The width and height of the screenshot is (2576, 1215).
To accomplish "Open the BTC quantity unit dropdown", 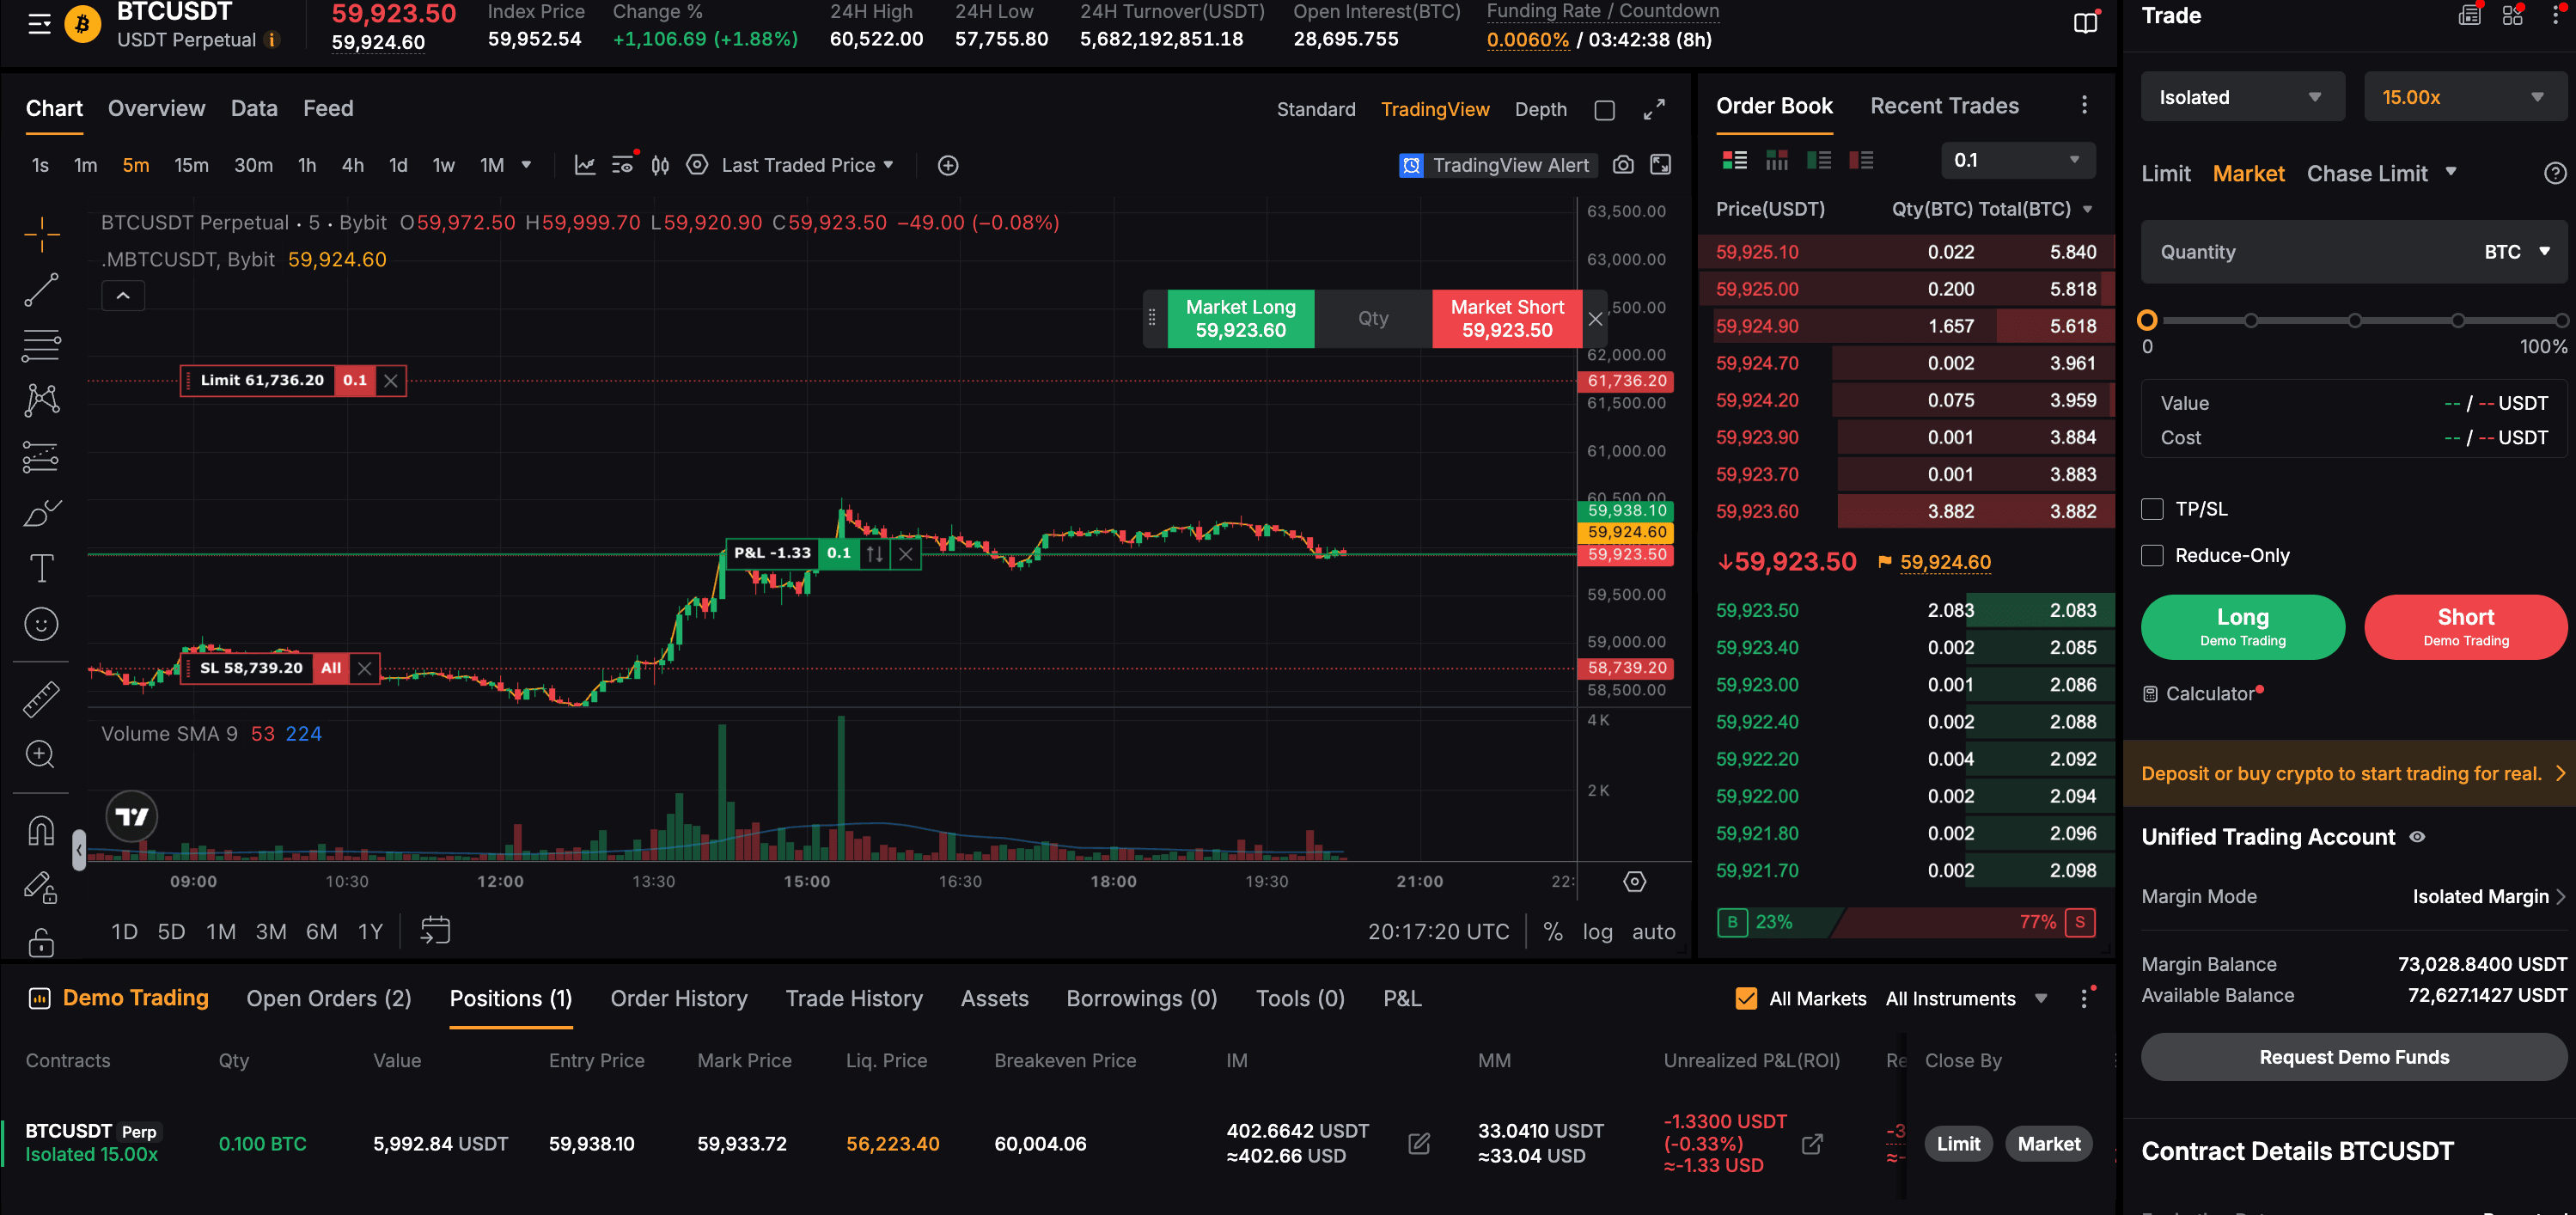I will (x=2516, y=252).
